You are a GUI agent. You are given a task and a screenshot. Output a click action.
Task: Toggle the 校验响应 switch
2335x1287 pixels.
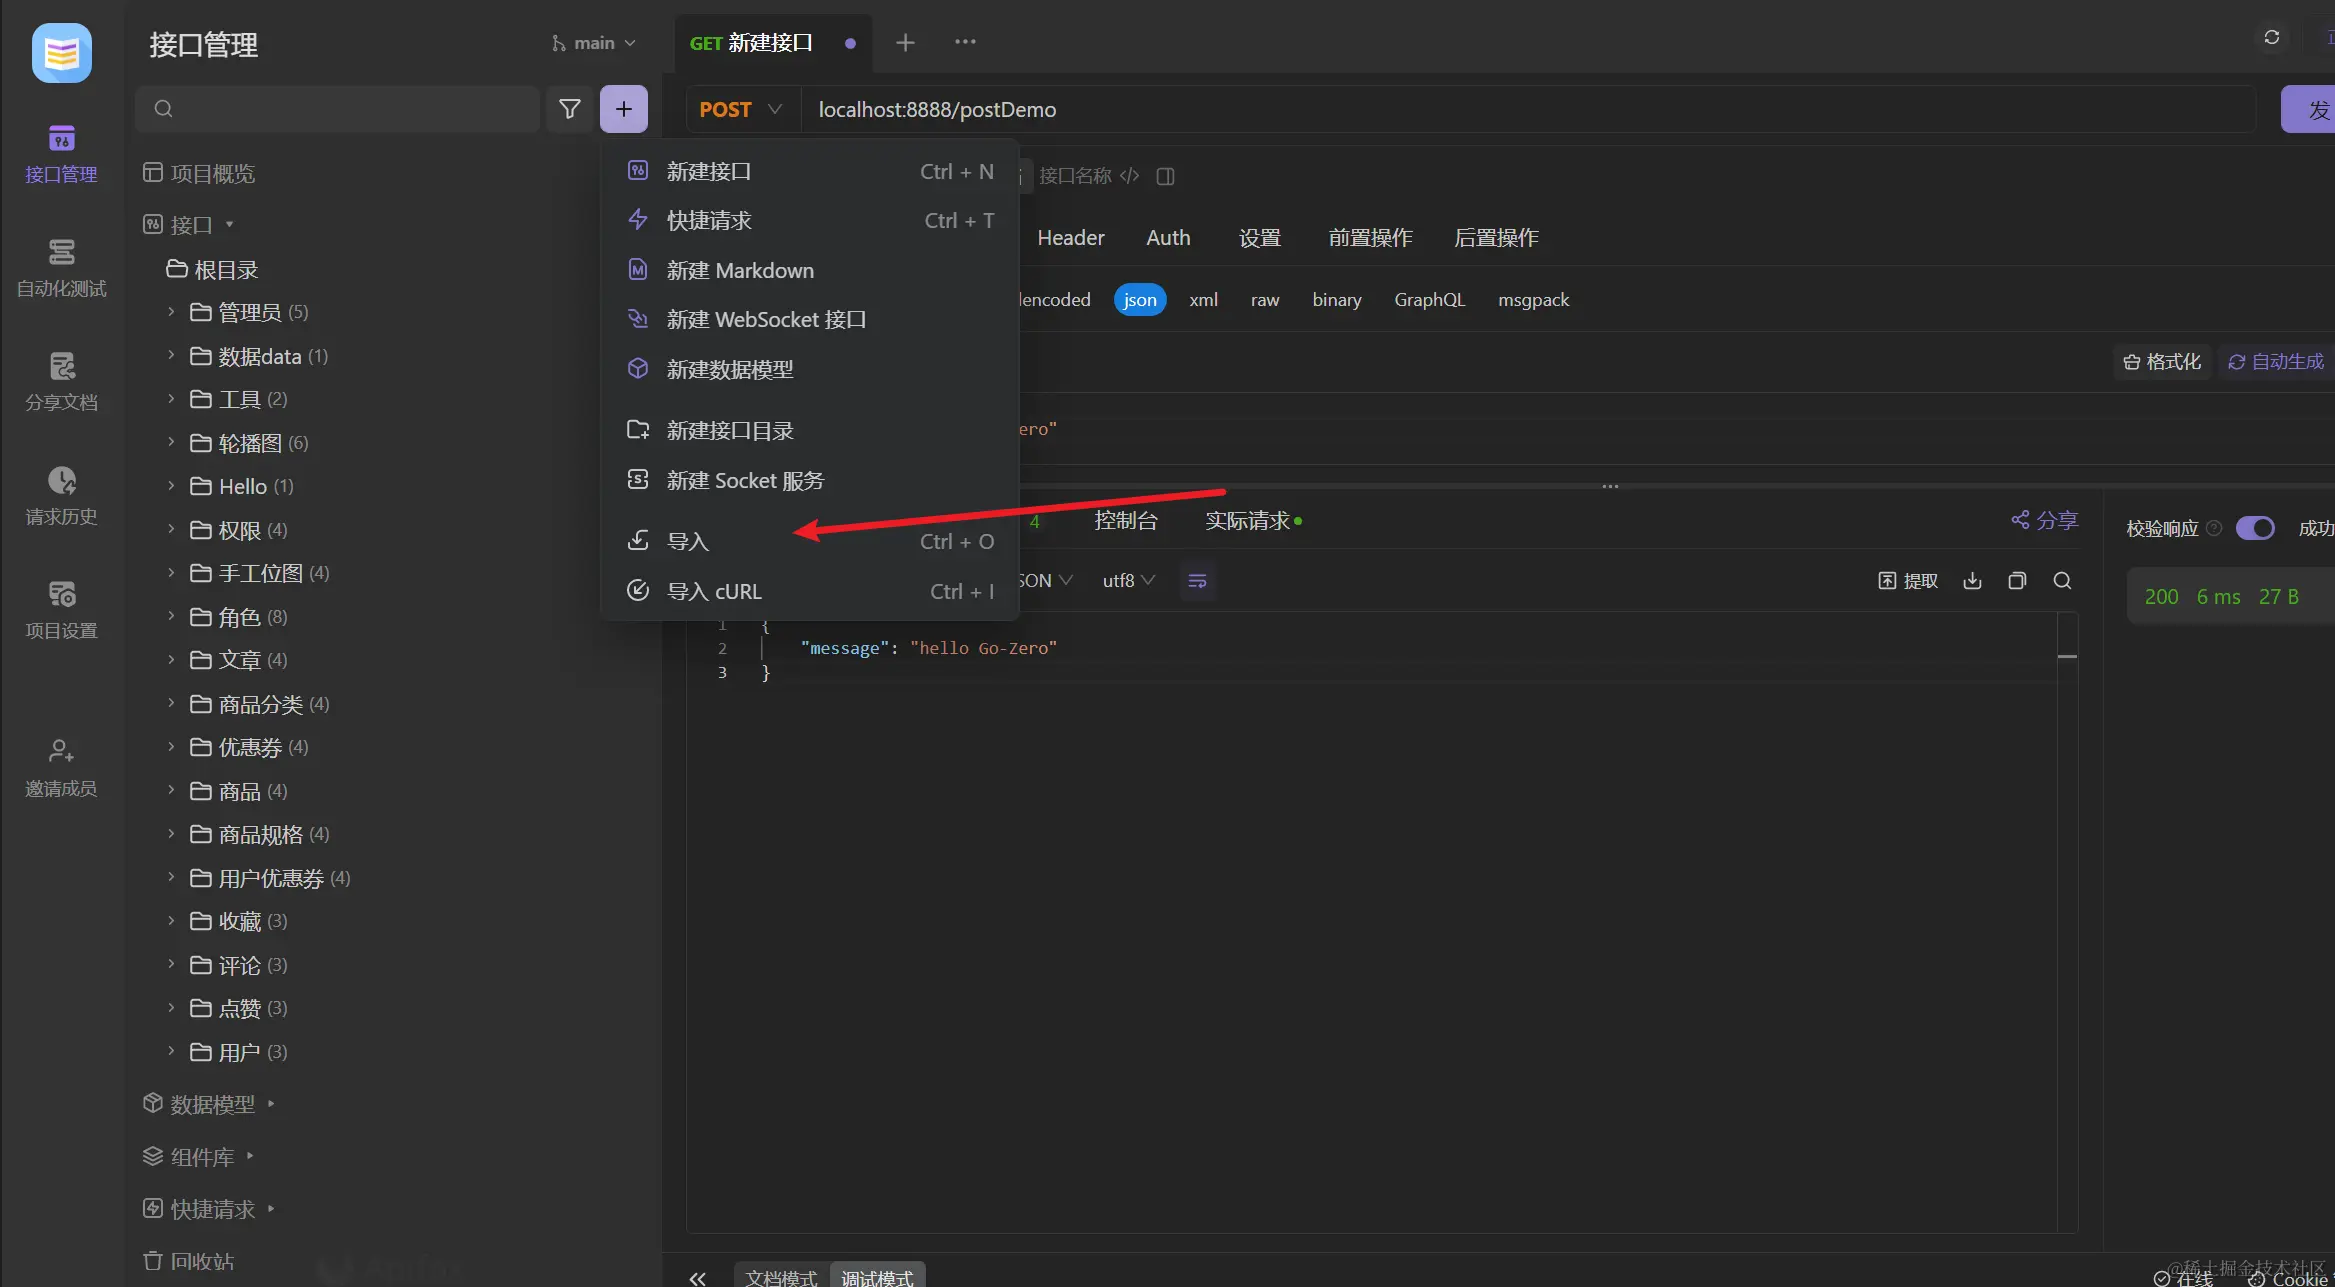[2255, 528]
